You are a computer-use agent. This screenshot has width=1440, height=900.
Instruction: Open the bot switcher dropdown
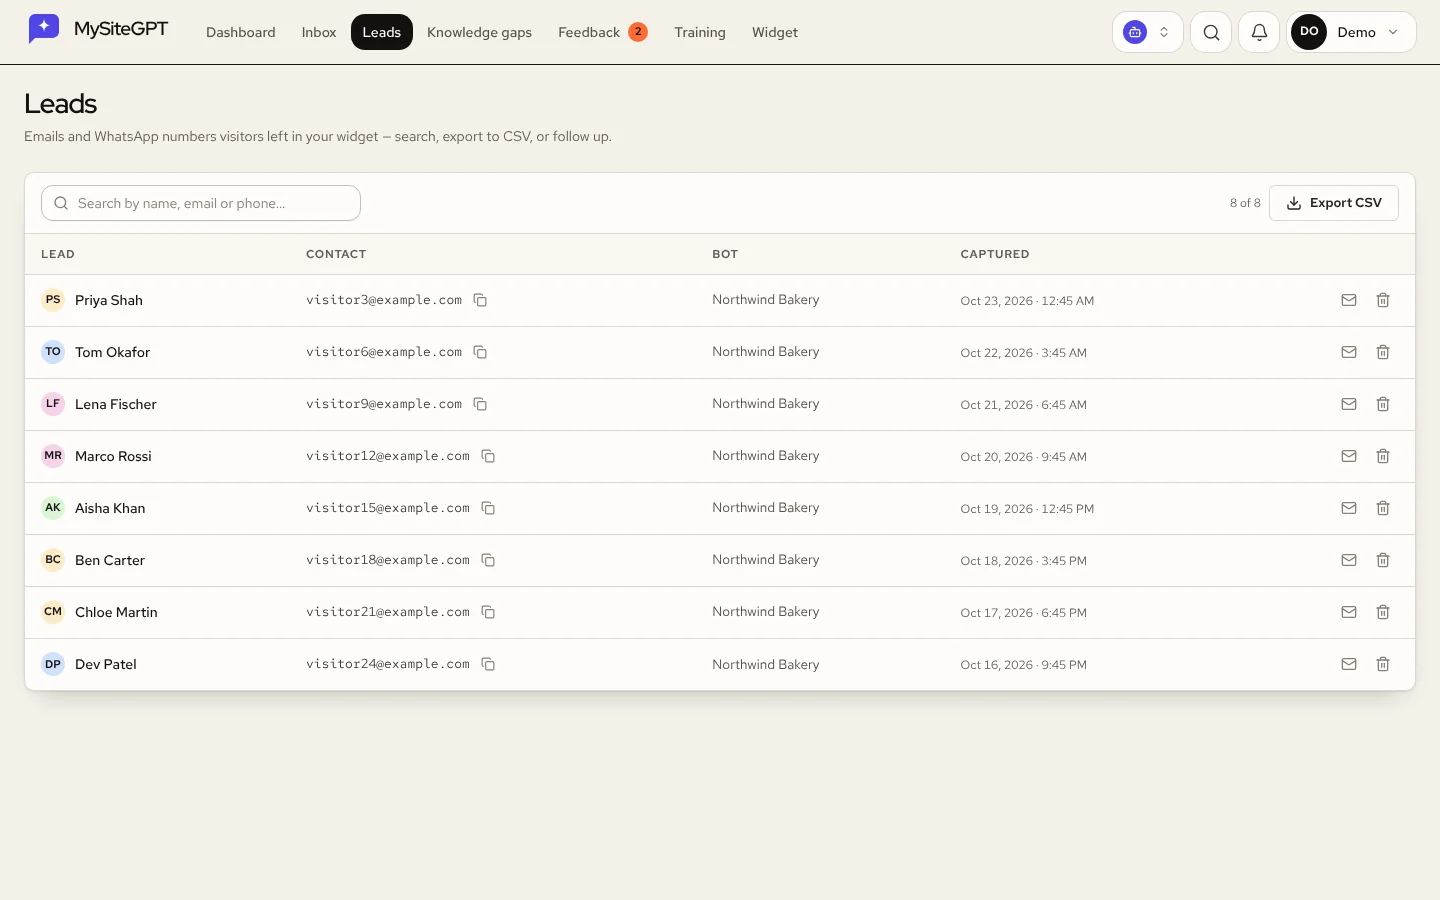1148,32
